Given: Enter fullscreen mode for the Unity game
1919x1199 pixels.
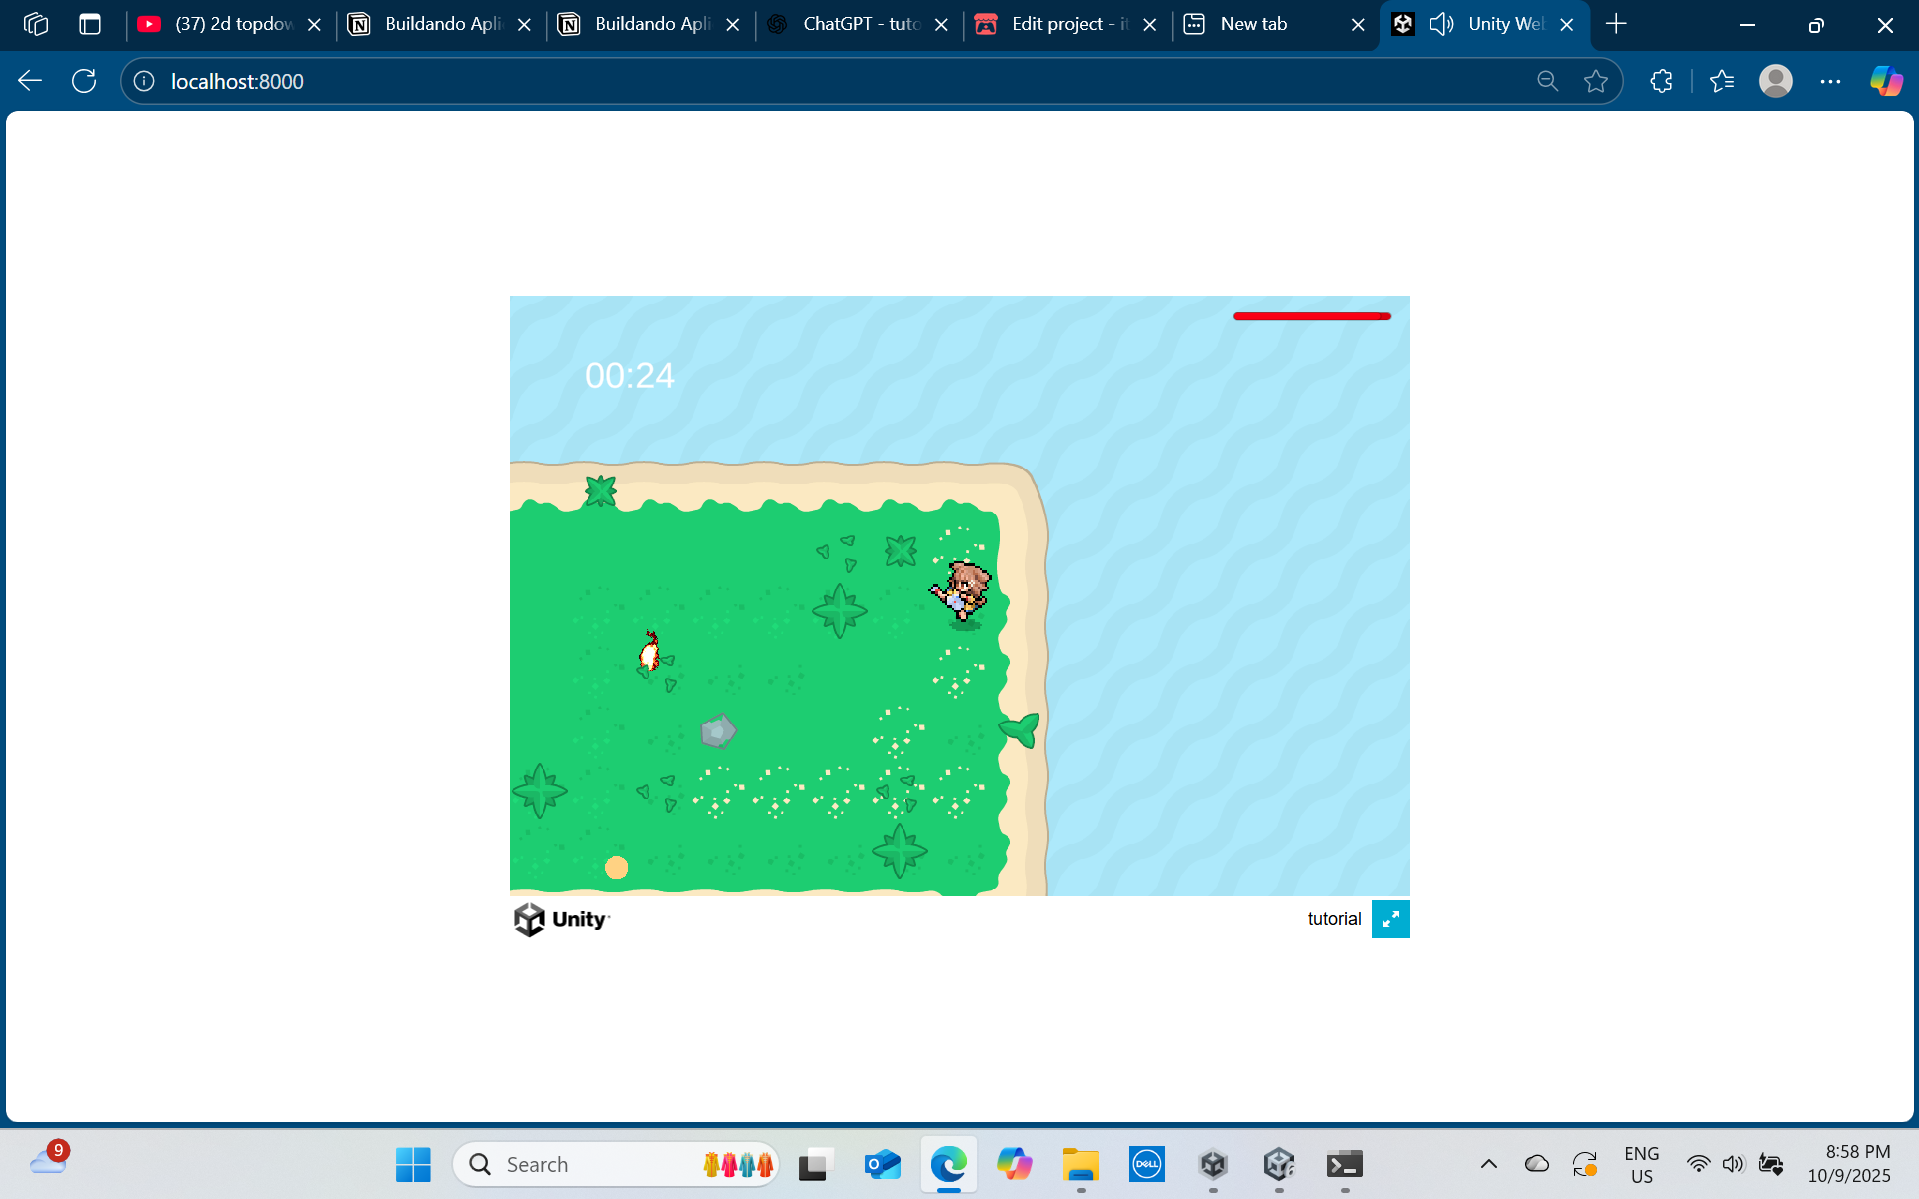Looking at the screenshot, I should (1390, 919).
